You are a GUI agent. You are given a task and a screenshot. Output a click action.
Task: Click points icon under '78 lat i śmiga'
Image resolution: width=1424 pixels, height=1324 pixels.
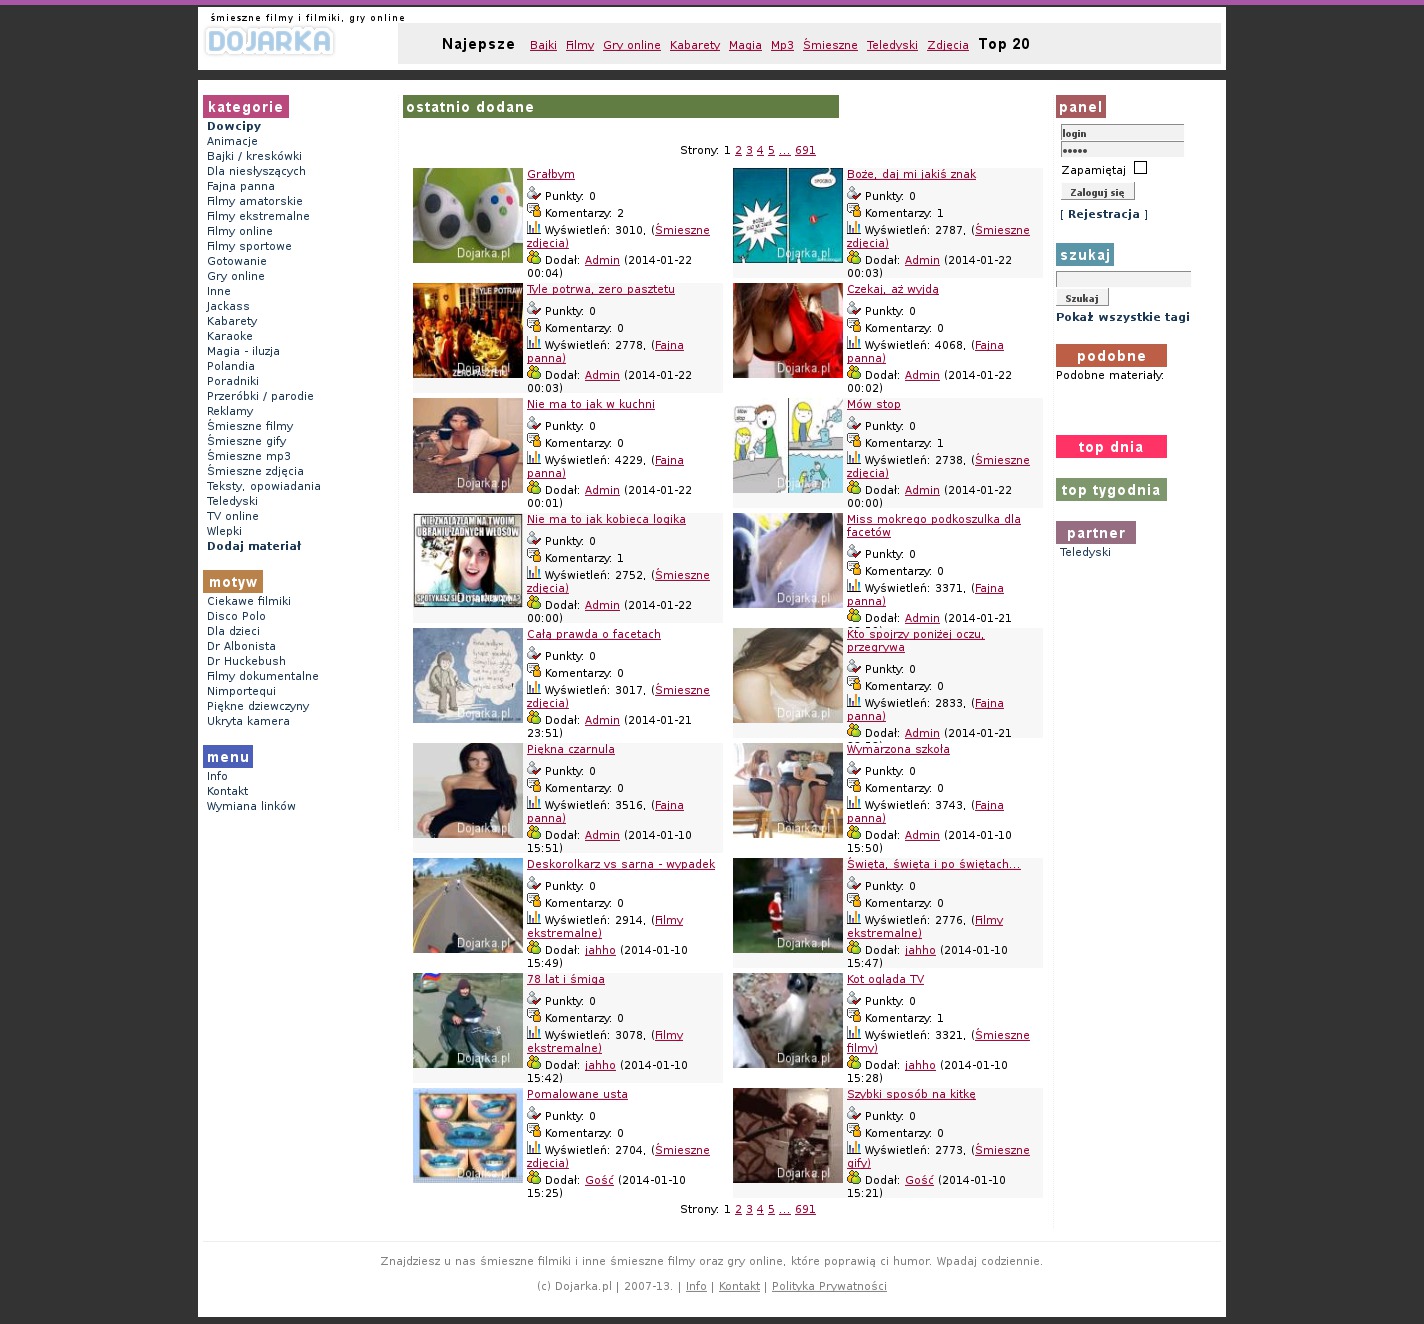(534, 999)
